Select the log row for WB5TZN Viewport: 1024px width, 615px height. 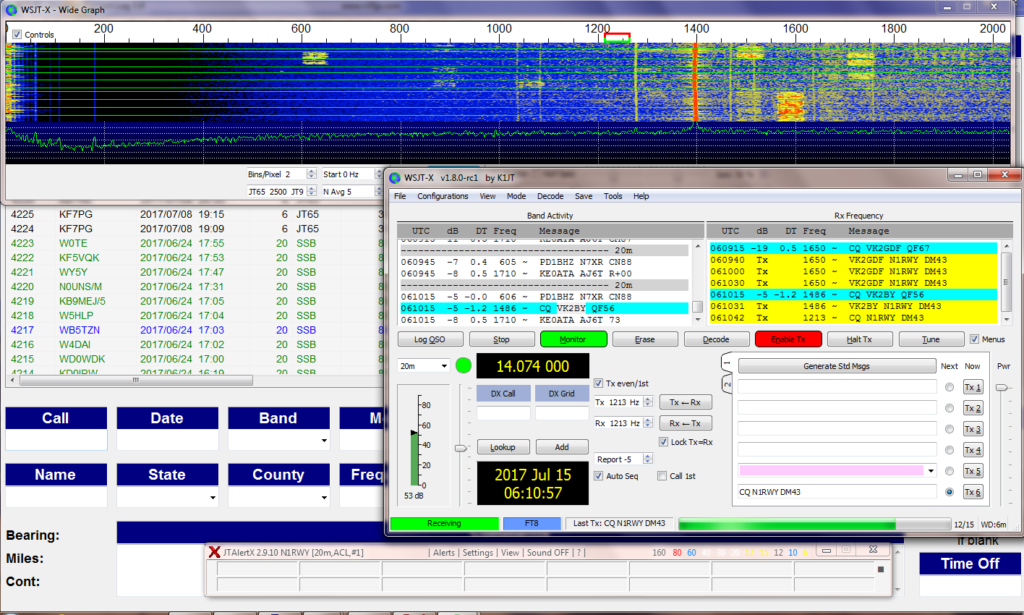coord(195,330)
